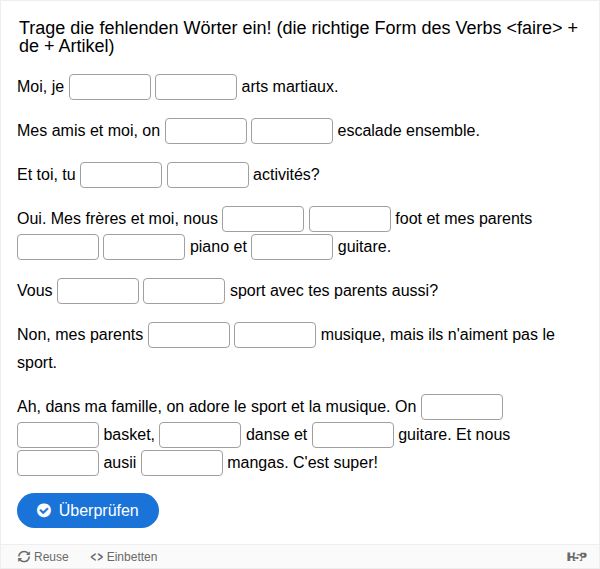Click the H5P logo icon
The width and height of the screenshot is (600, 569).
click(x=576, y=557)
